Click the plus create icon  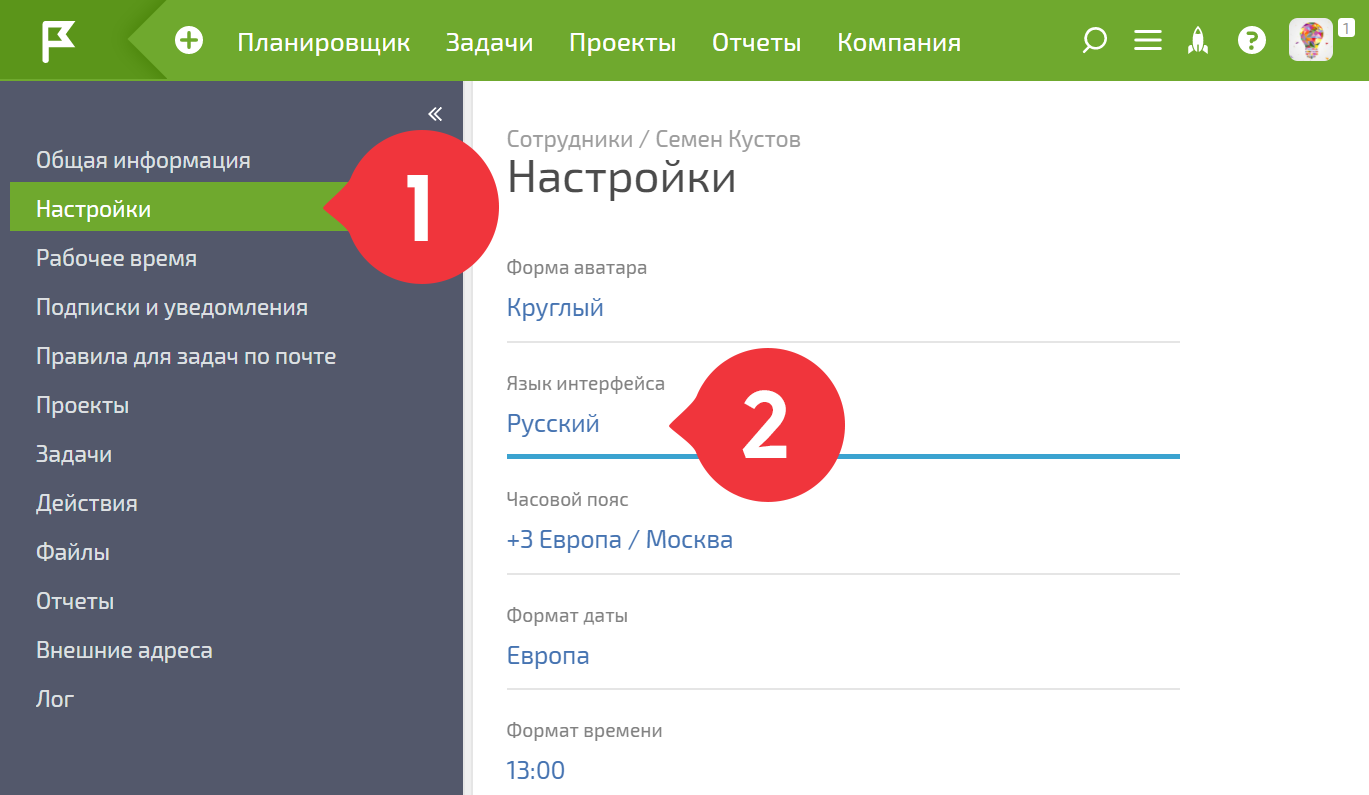(x=189, y=41)
